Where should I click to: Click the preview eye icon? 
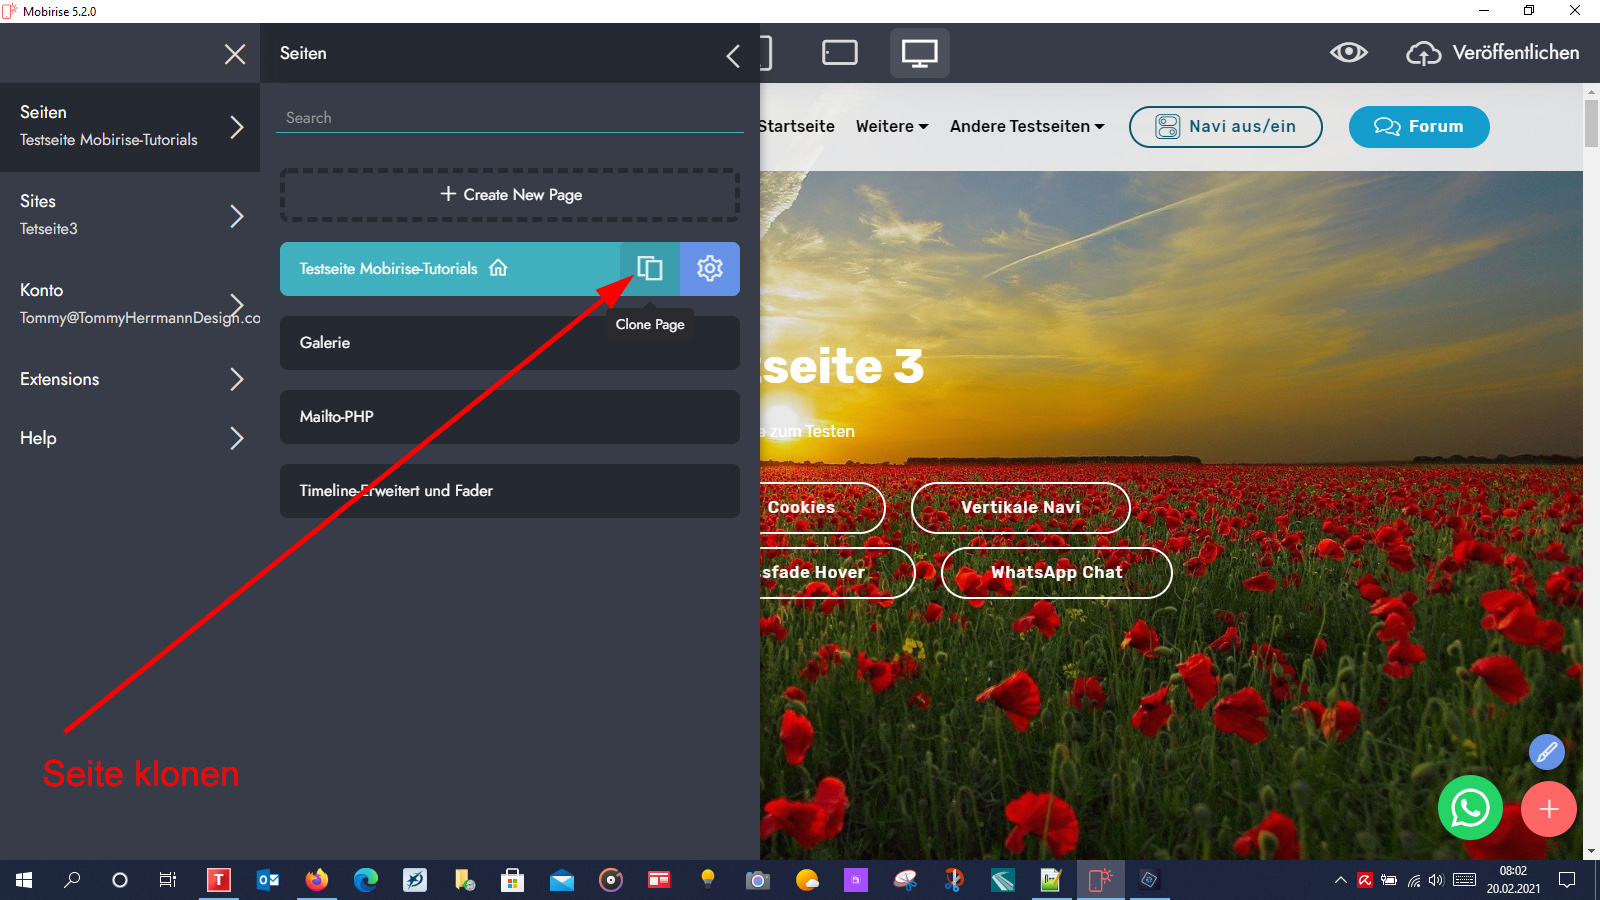tap(1348, 53)
